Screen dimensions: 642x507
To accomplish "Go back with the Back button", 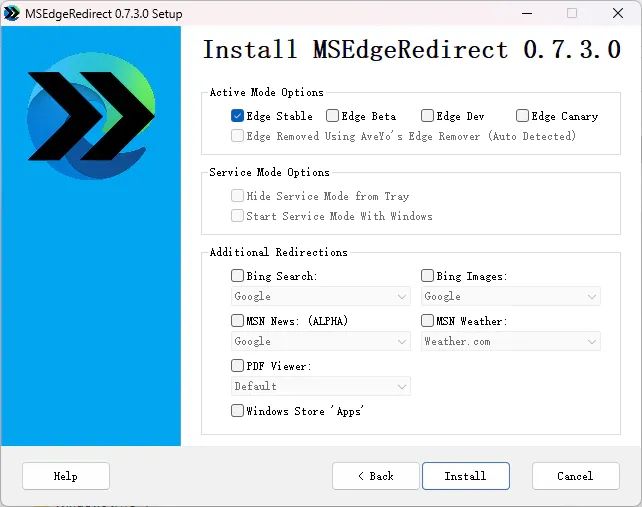I will pyautogui.click(x=376, y=476).
